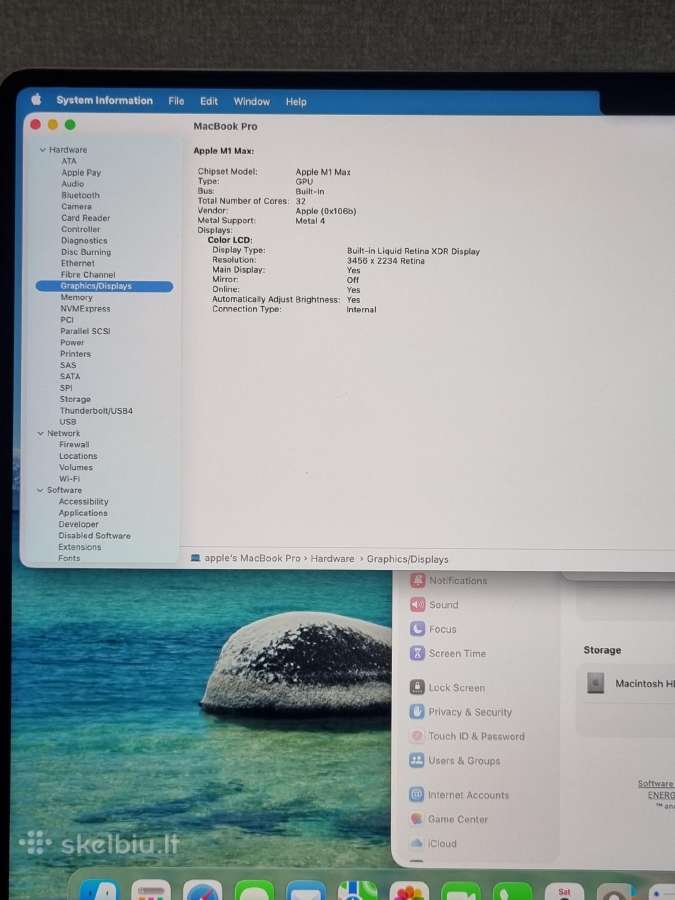Select USB in the sidebar
The height and width of the screenshot is (900, 675).
click(68, 422)
